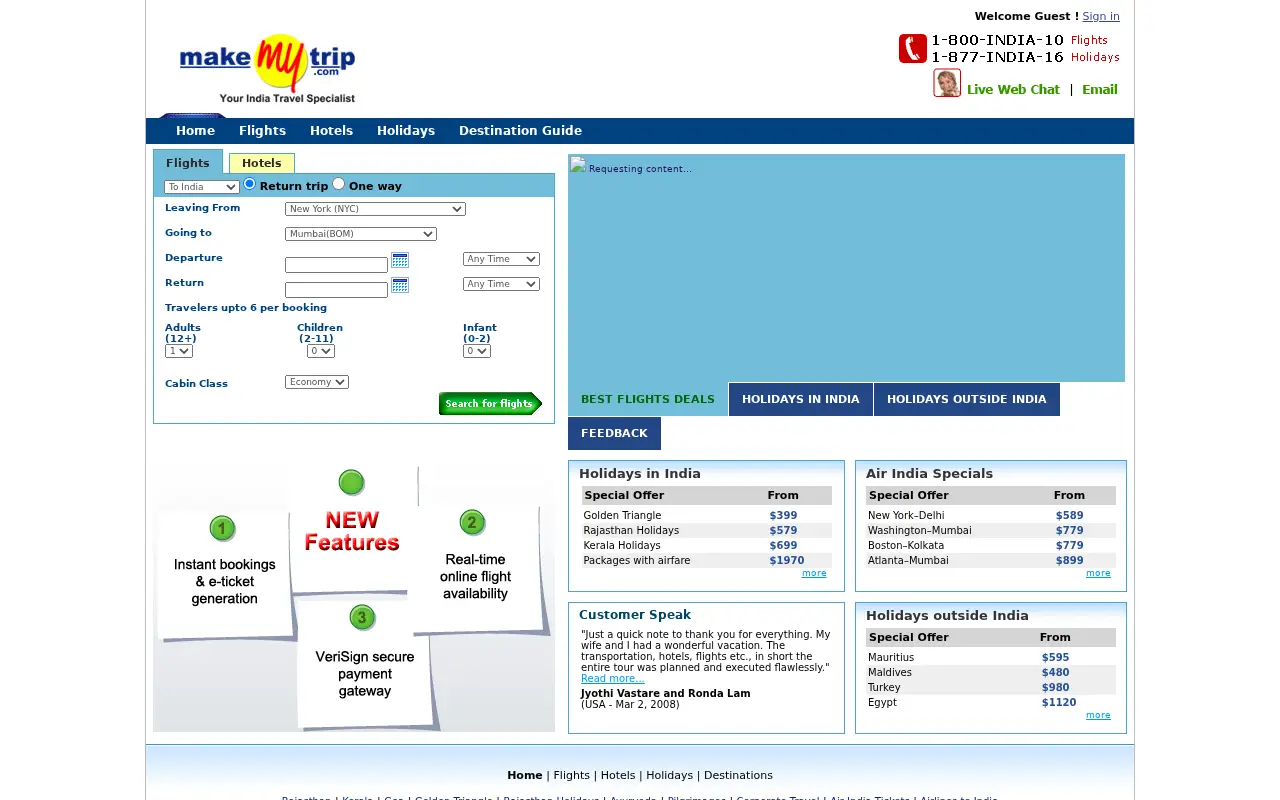This screenshot has height=800, width=1280.
Task: Expand the Leaving From New York dropdown
Action: click(375, 209)
